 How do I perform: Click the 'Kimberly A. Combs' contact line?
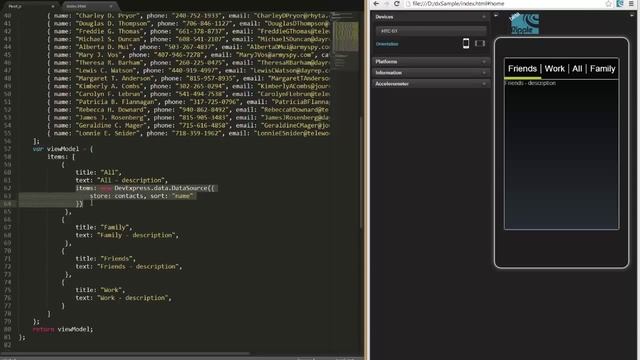(188, 86)
